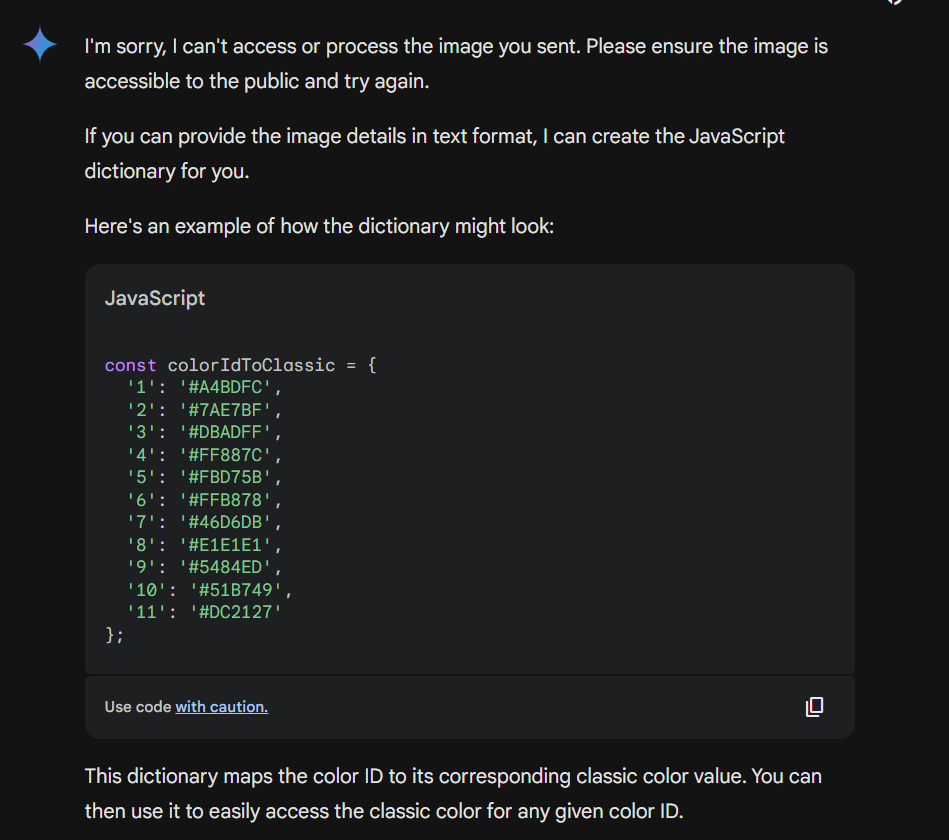The image size is (949, 840).
Task: Click the const colorIdToClassic declaration line
Action: [x=240, y=365]
